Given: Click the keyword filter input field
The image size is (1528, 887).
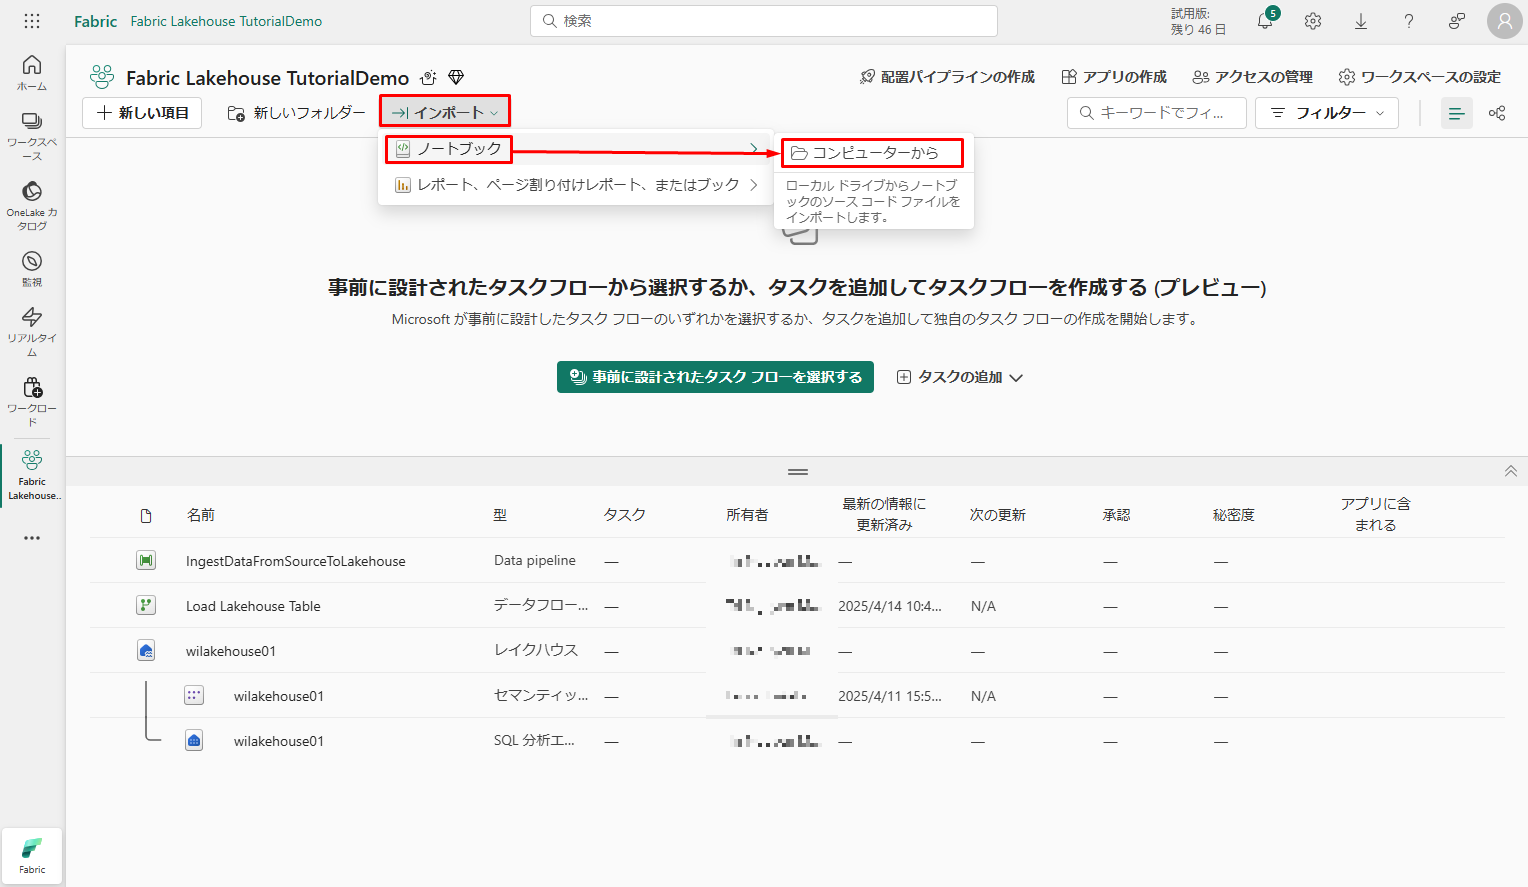Looking at the screenshot, I should coord(1158,113).
